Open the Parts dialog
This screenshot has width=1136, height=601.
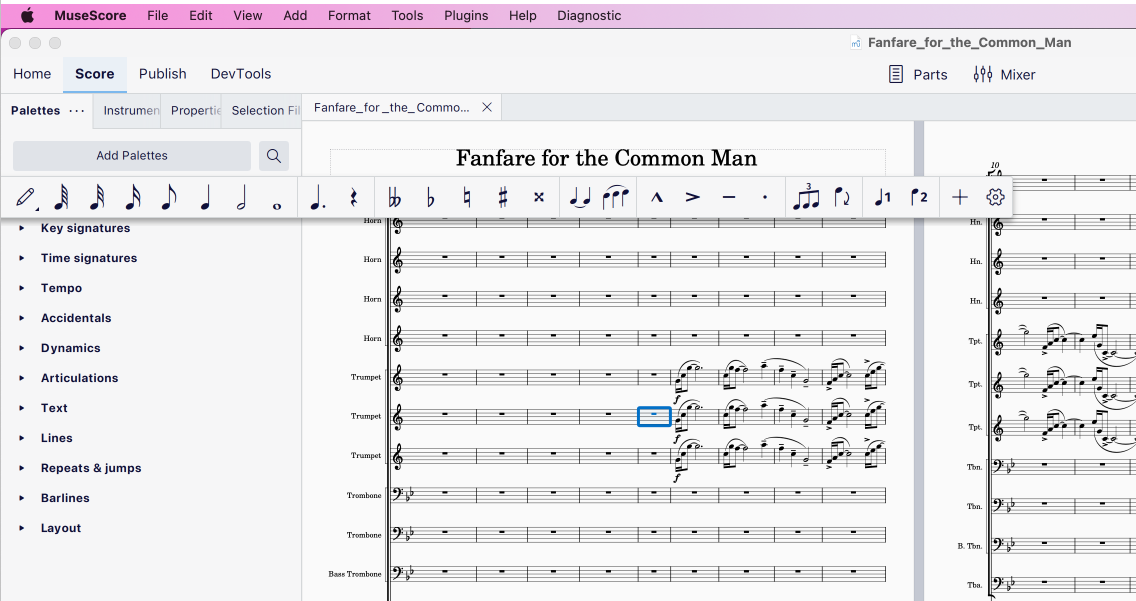[x=918, y=75]
